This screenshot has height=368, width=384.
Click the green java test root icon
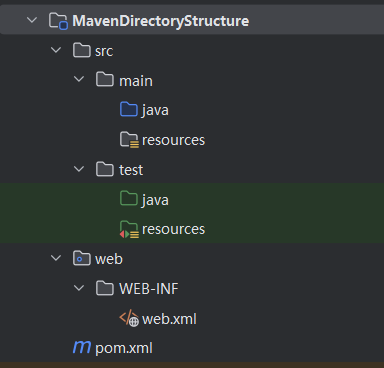pyautogui.click(x=129, y=199)
